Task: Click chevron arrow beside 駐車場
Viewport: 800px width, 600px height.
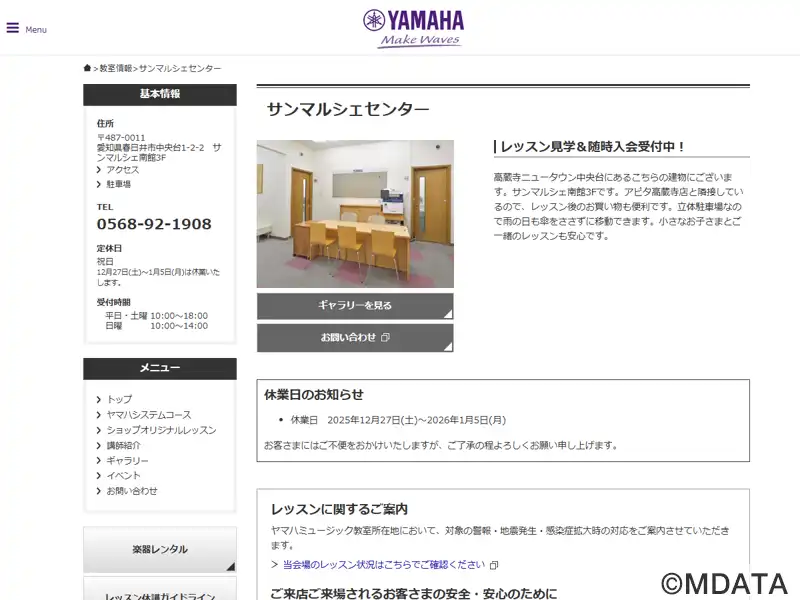Action: [99, 184]
